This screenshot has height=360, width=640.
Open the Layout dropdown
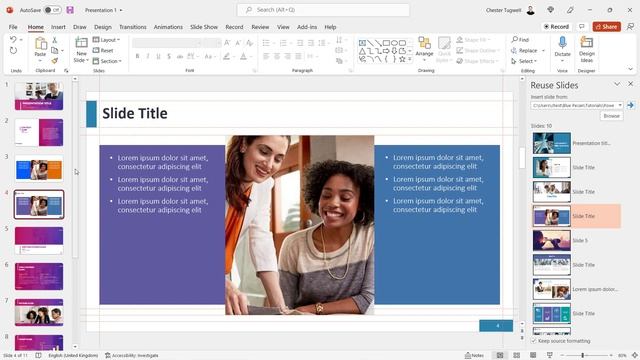point(106,40)
